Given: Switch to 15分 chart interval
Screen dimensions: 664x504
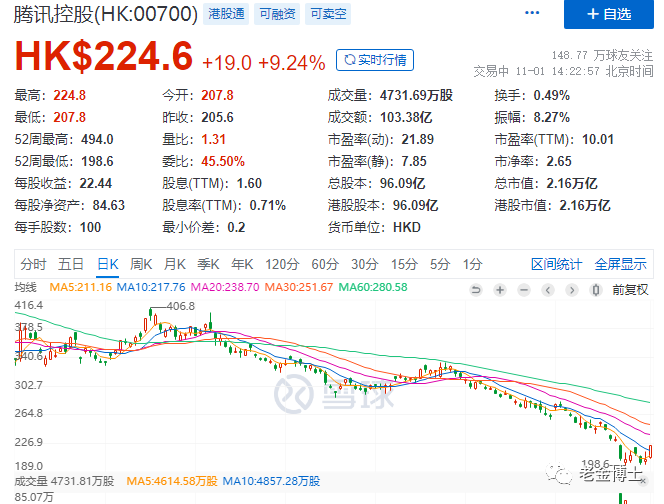Looking at the screenshot, I should coord(404,264).
